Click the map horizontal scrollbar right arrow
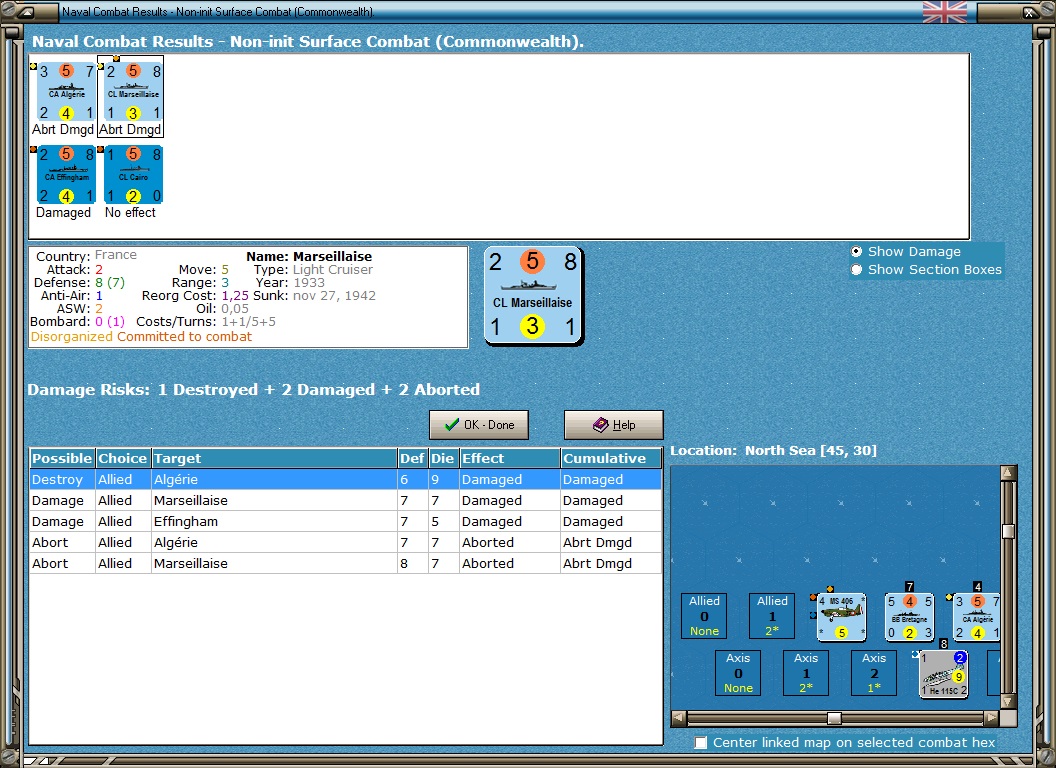 pyautogui.click(x=991, y=718)
